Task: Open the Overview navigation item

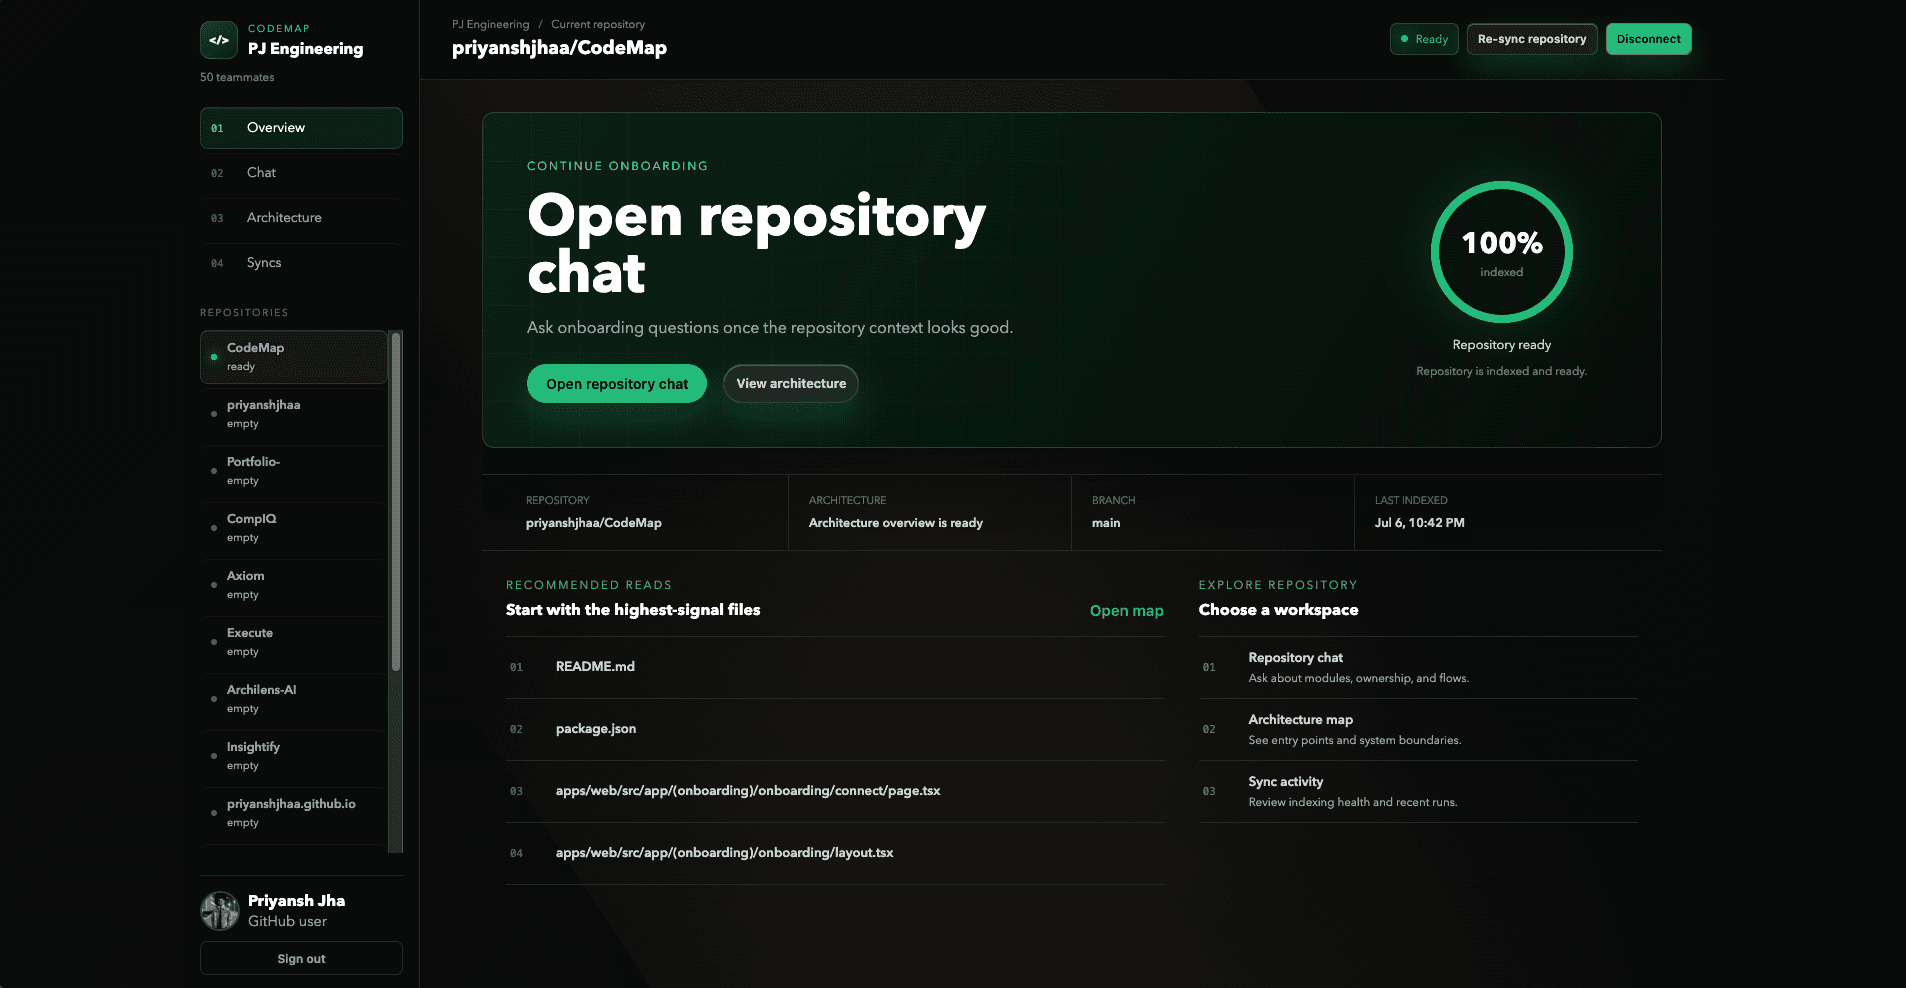Action: (301, 128)
